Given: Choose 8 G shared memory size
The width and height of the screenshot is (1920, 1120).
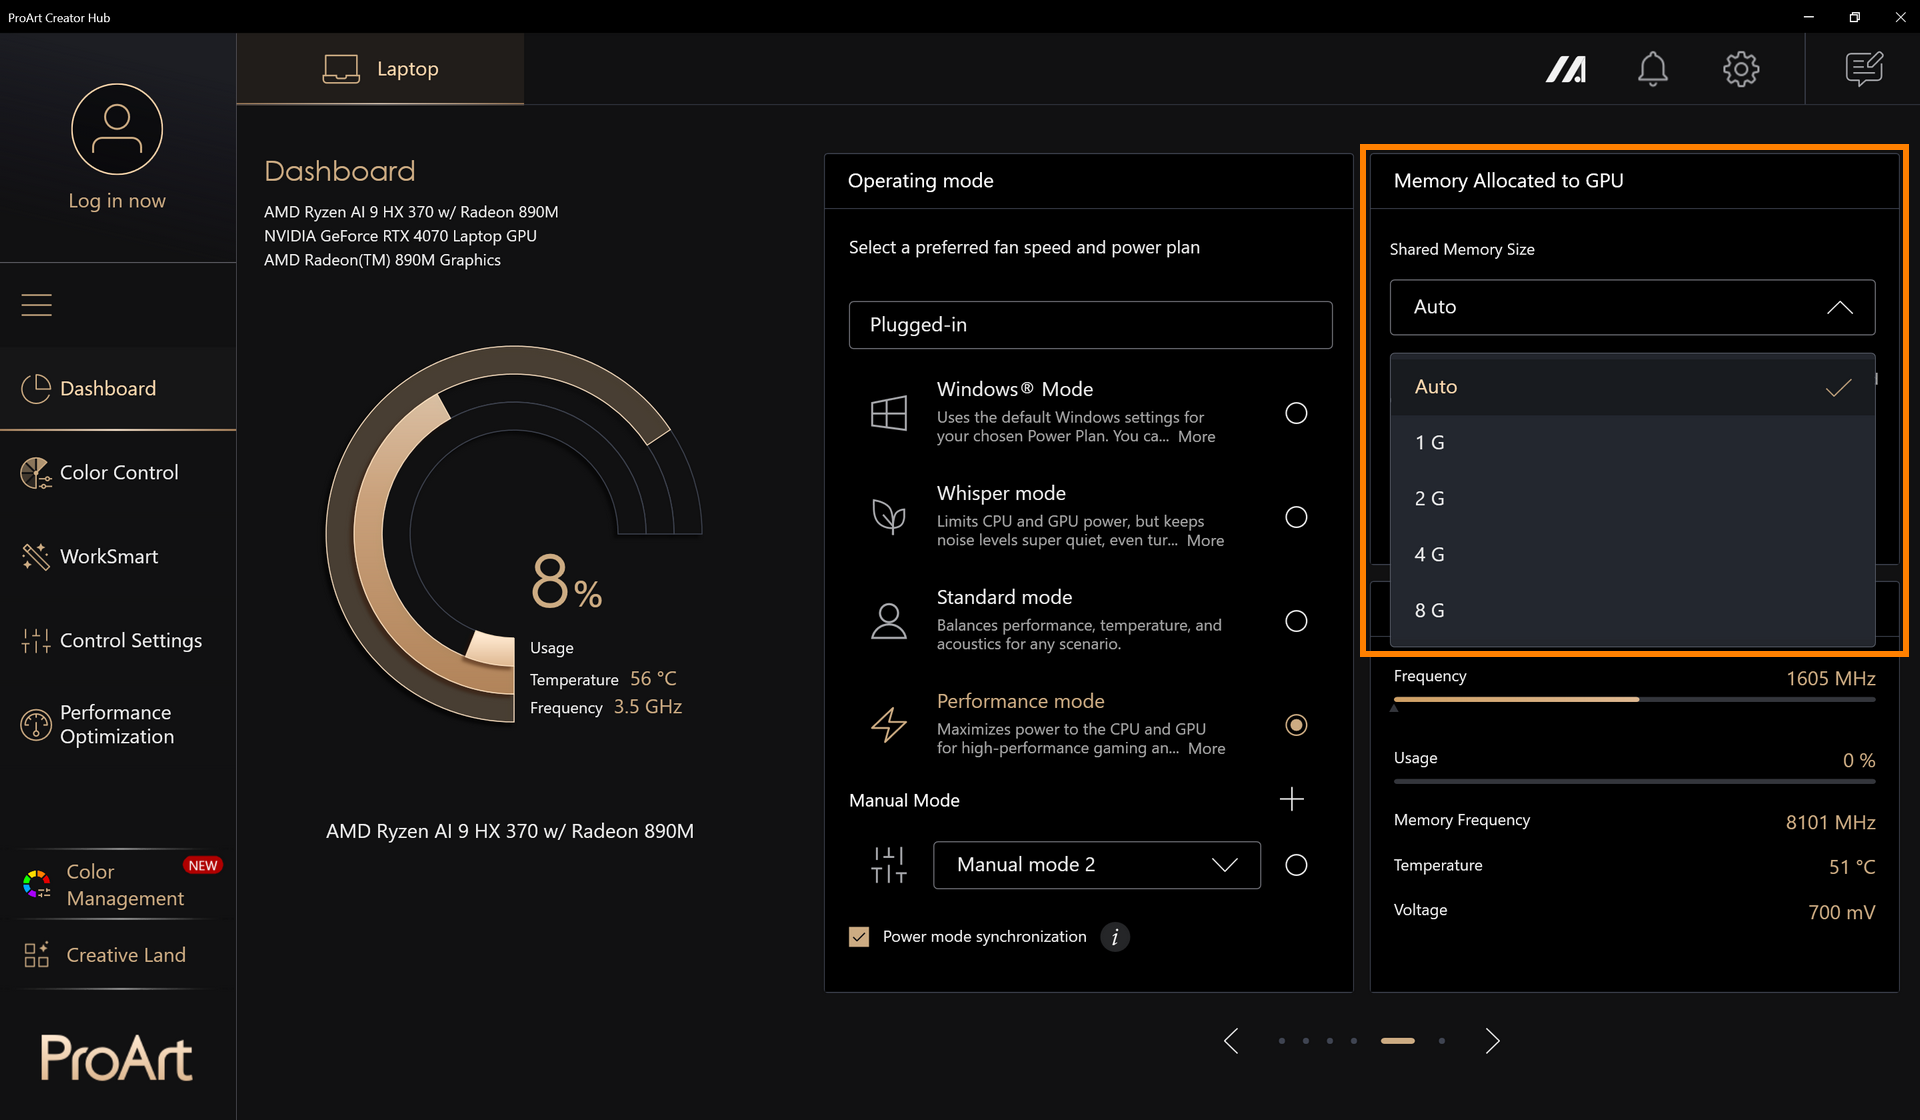Looking at the screenshot, I should [1632, 611].
